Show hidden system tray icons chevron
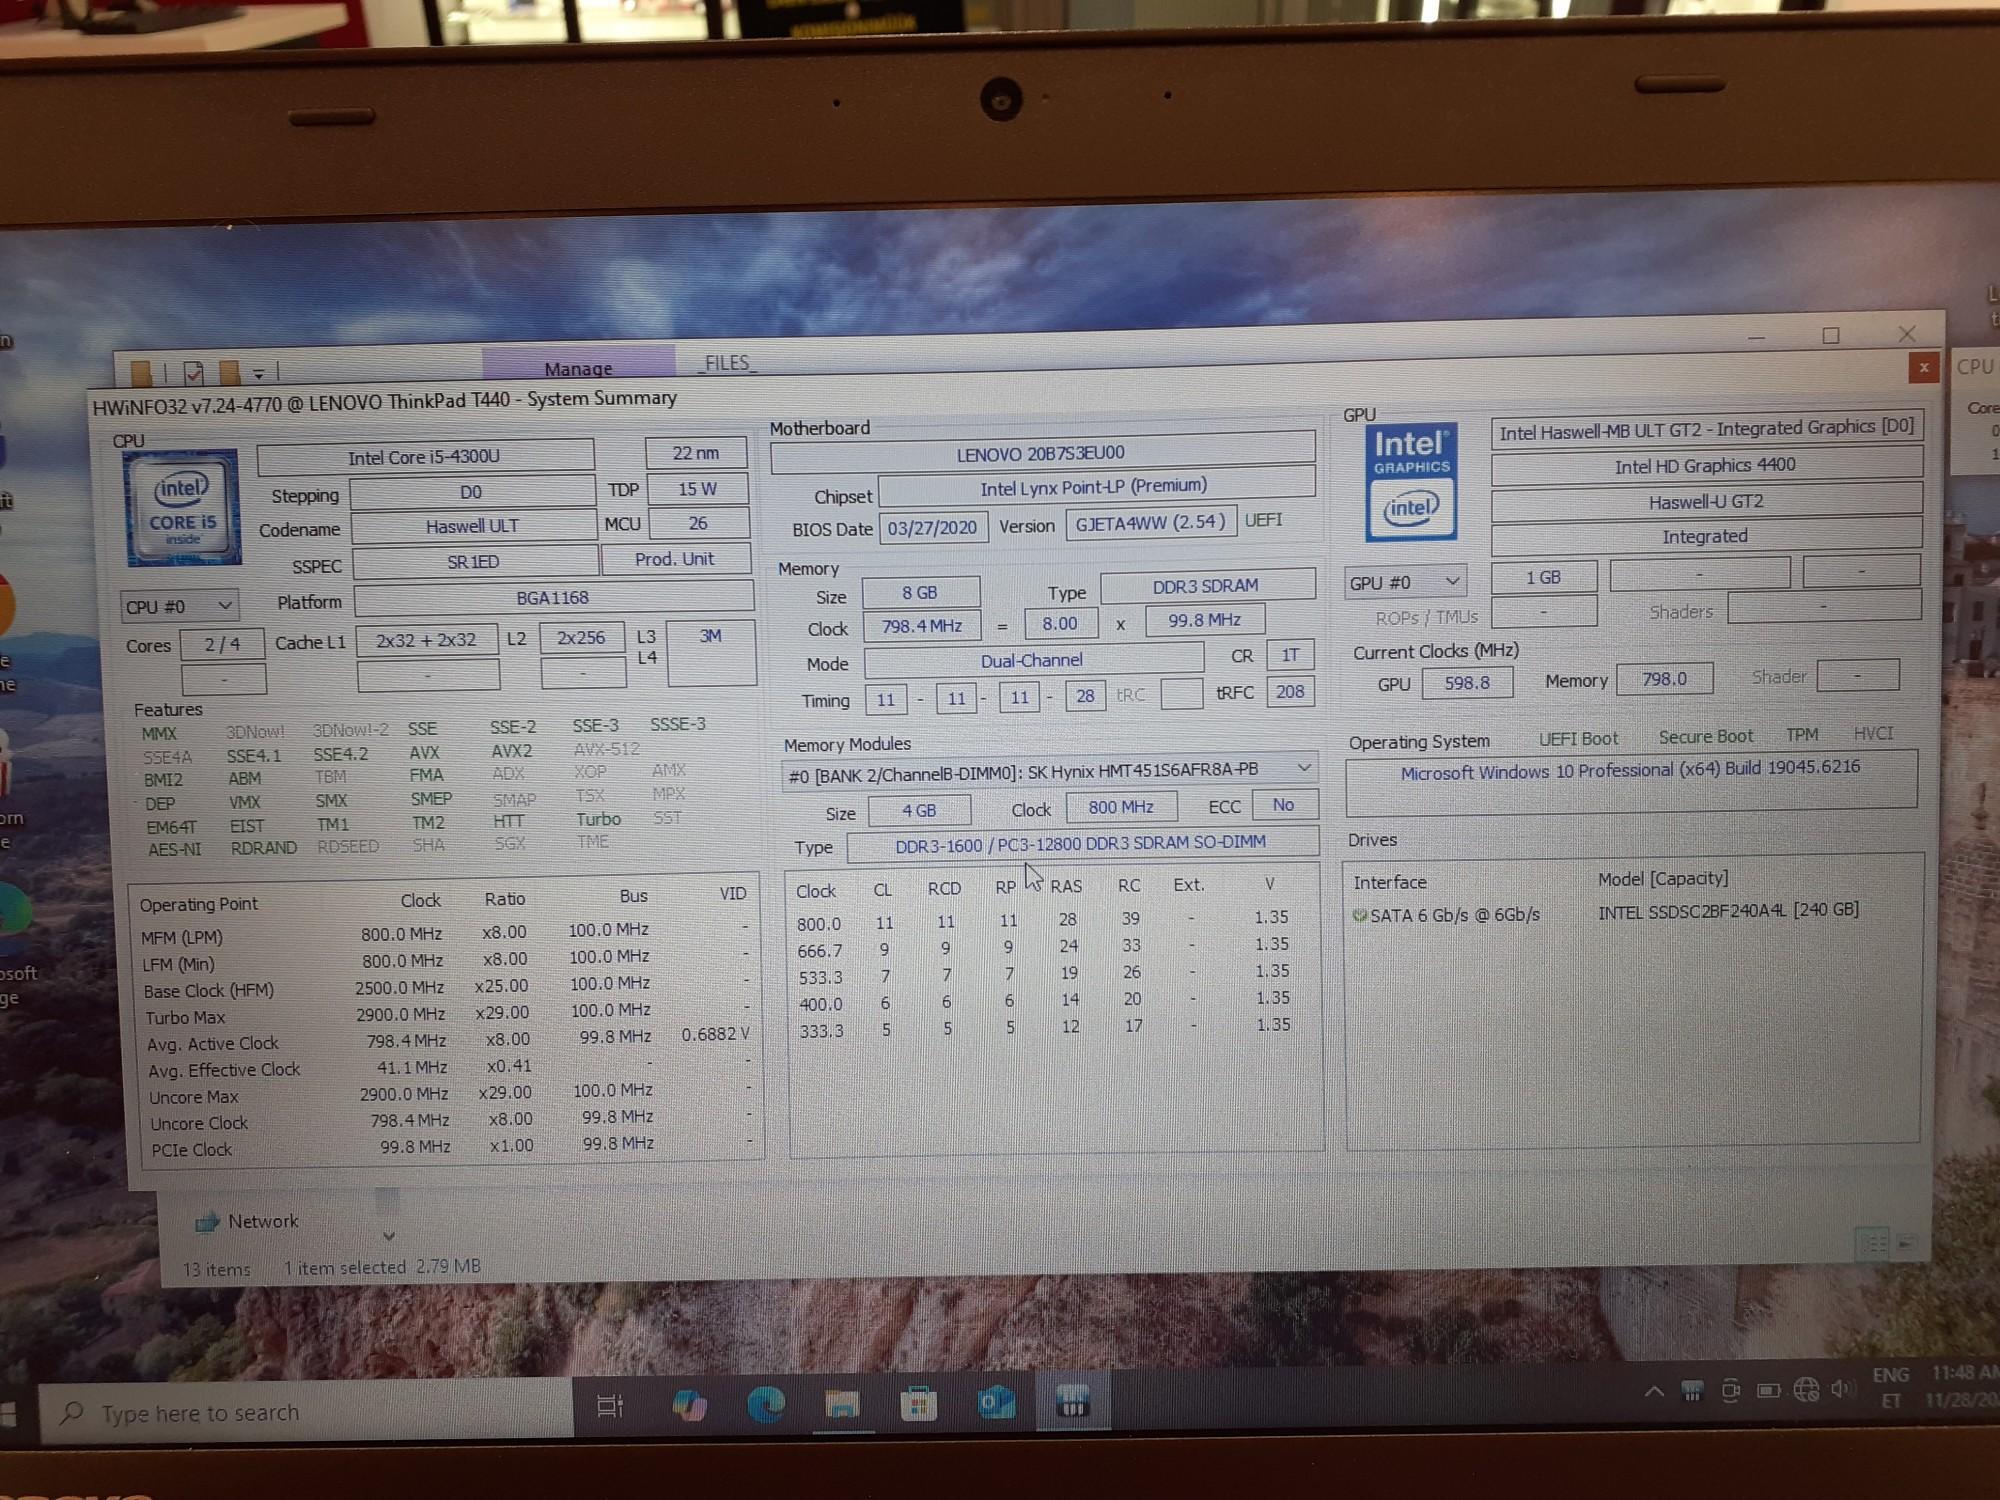The image size is (2000, 1500). (x=1654, y=1391)
